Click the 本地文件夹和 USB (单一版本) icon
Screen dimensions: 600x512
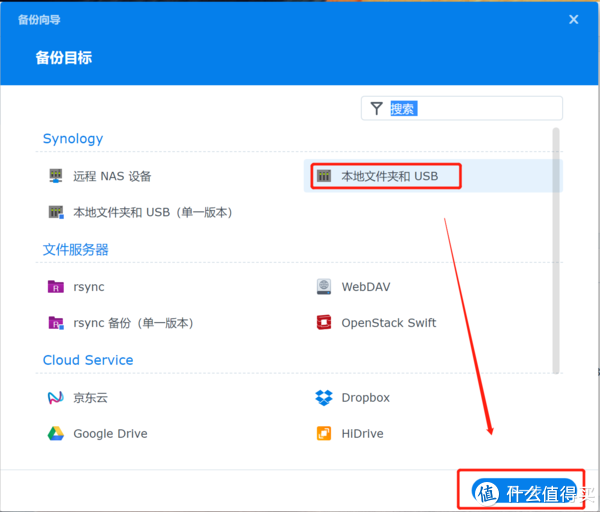pos(56,212)
